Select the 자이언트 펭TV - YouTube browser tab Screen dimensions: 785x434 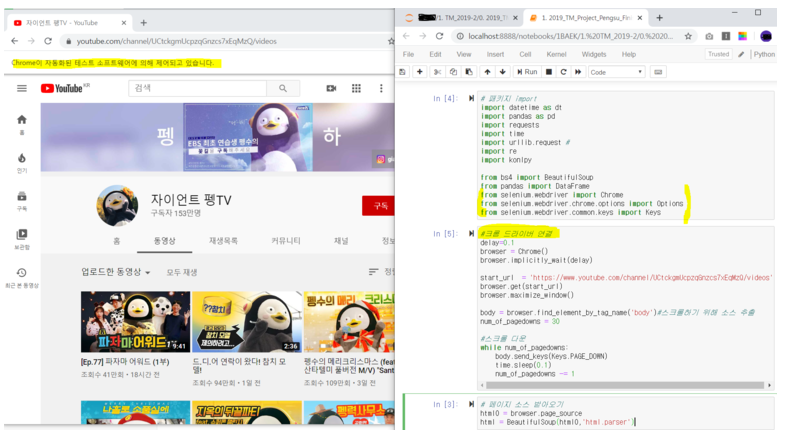click(x=69, y=23)
